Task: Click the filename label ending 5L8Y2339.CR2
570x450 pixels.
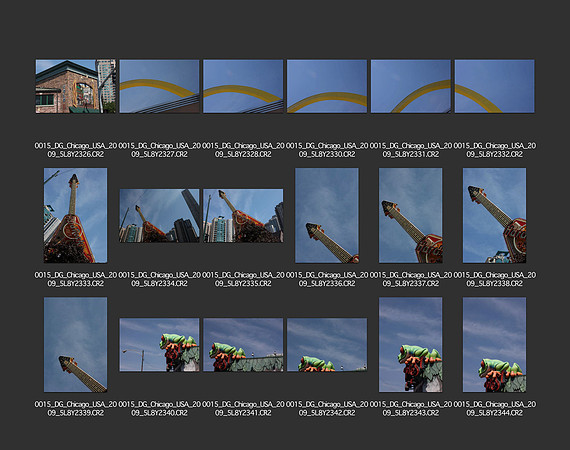Action: pyautogui.click(x=76, y=409)
